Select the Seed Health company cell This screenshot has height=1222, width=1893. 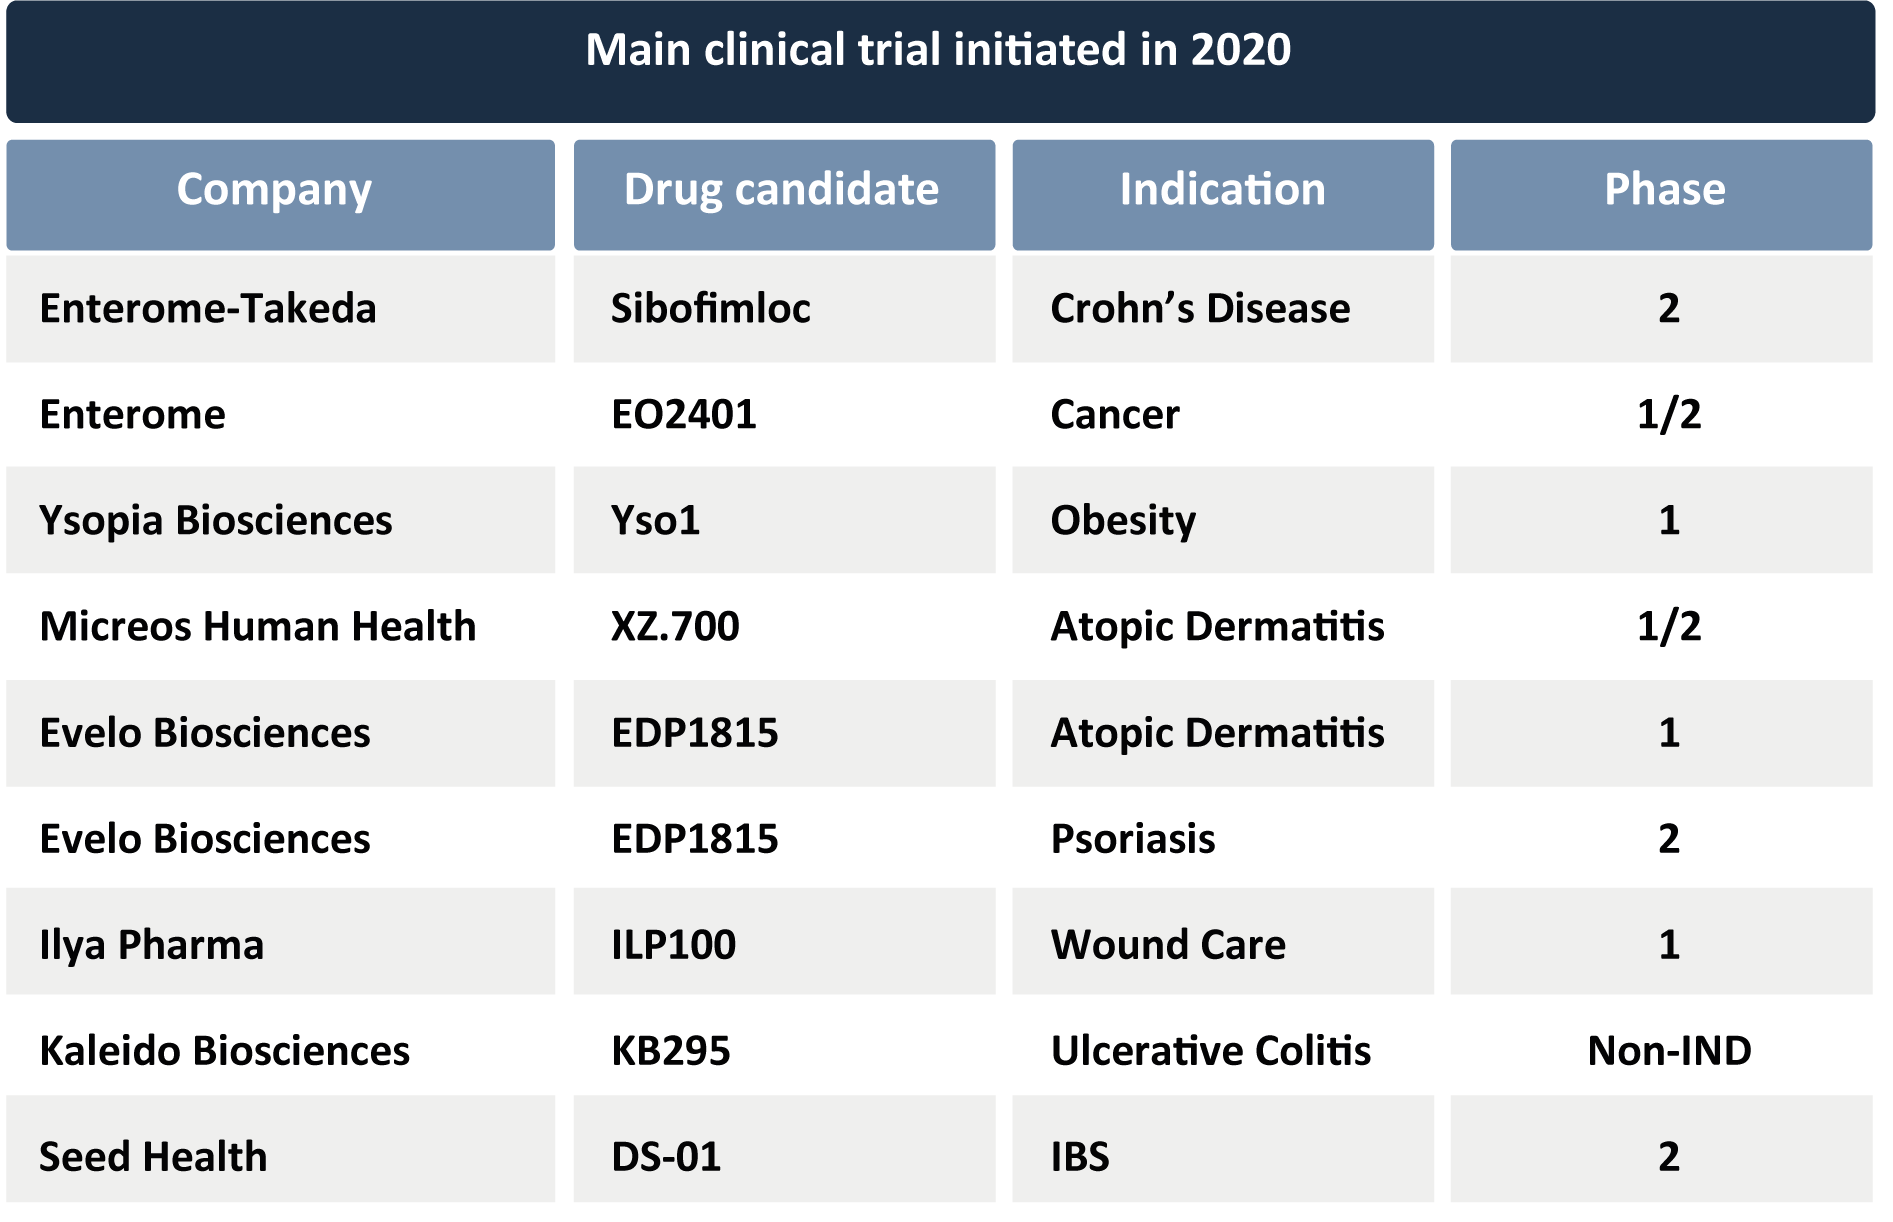point(153,1157)
